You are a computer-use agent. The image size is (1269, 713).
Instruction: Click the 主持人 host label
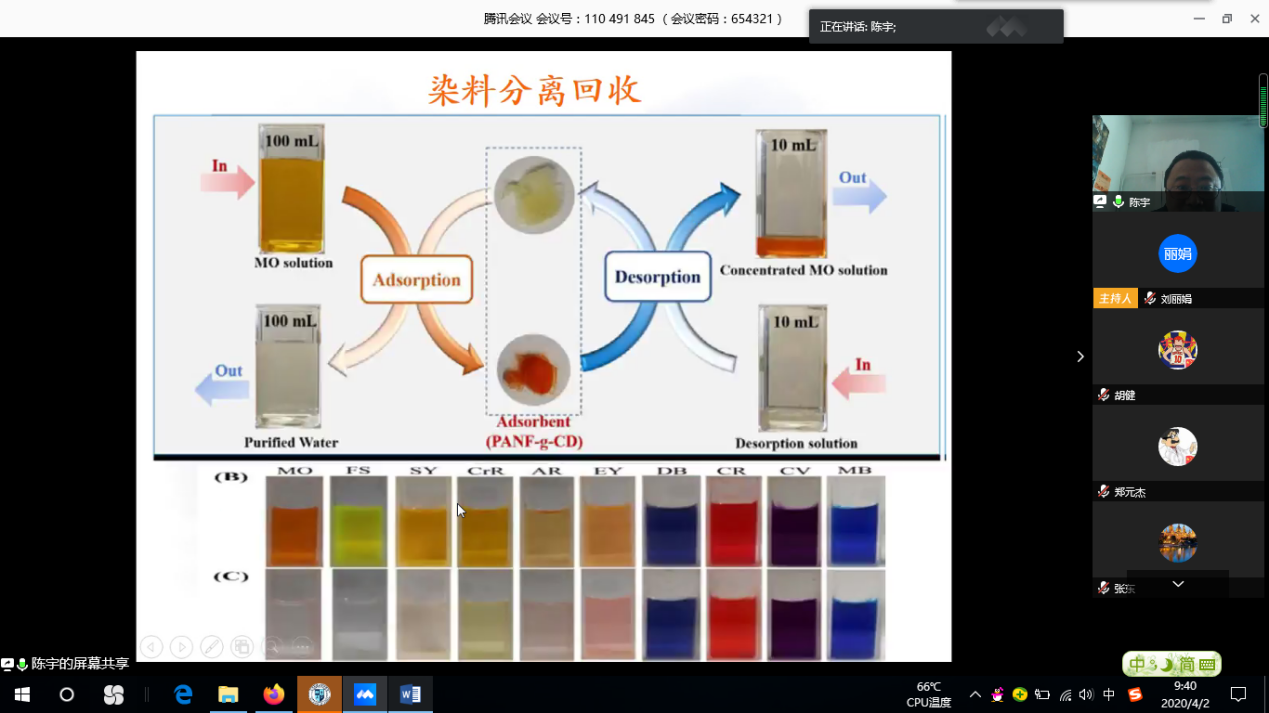[1115, 298]
